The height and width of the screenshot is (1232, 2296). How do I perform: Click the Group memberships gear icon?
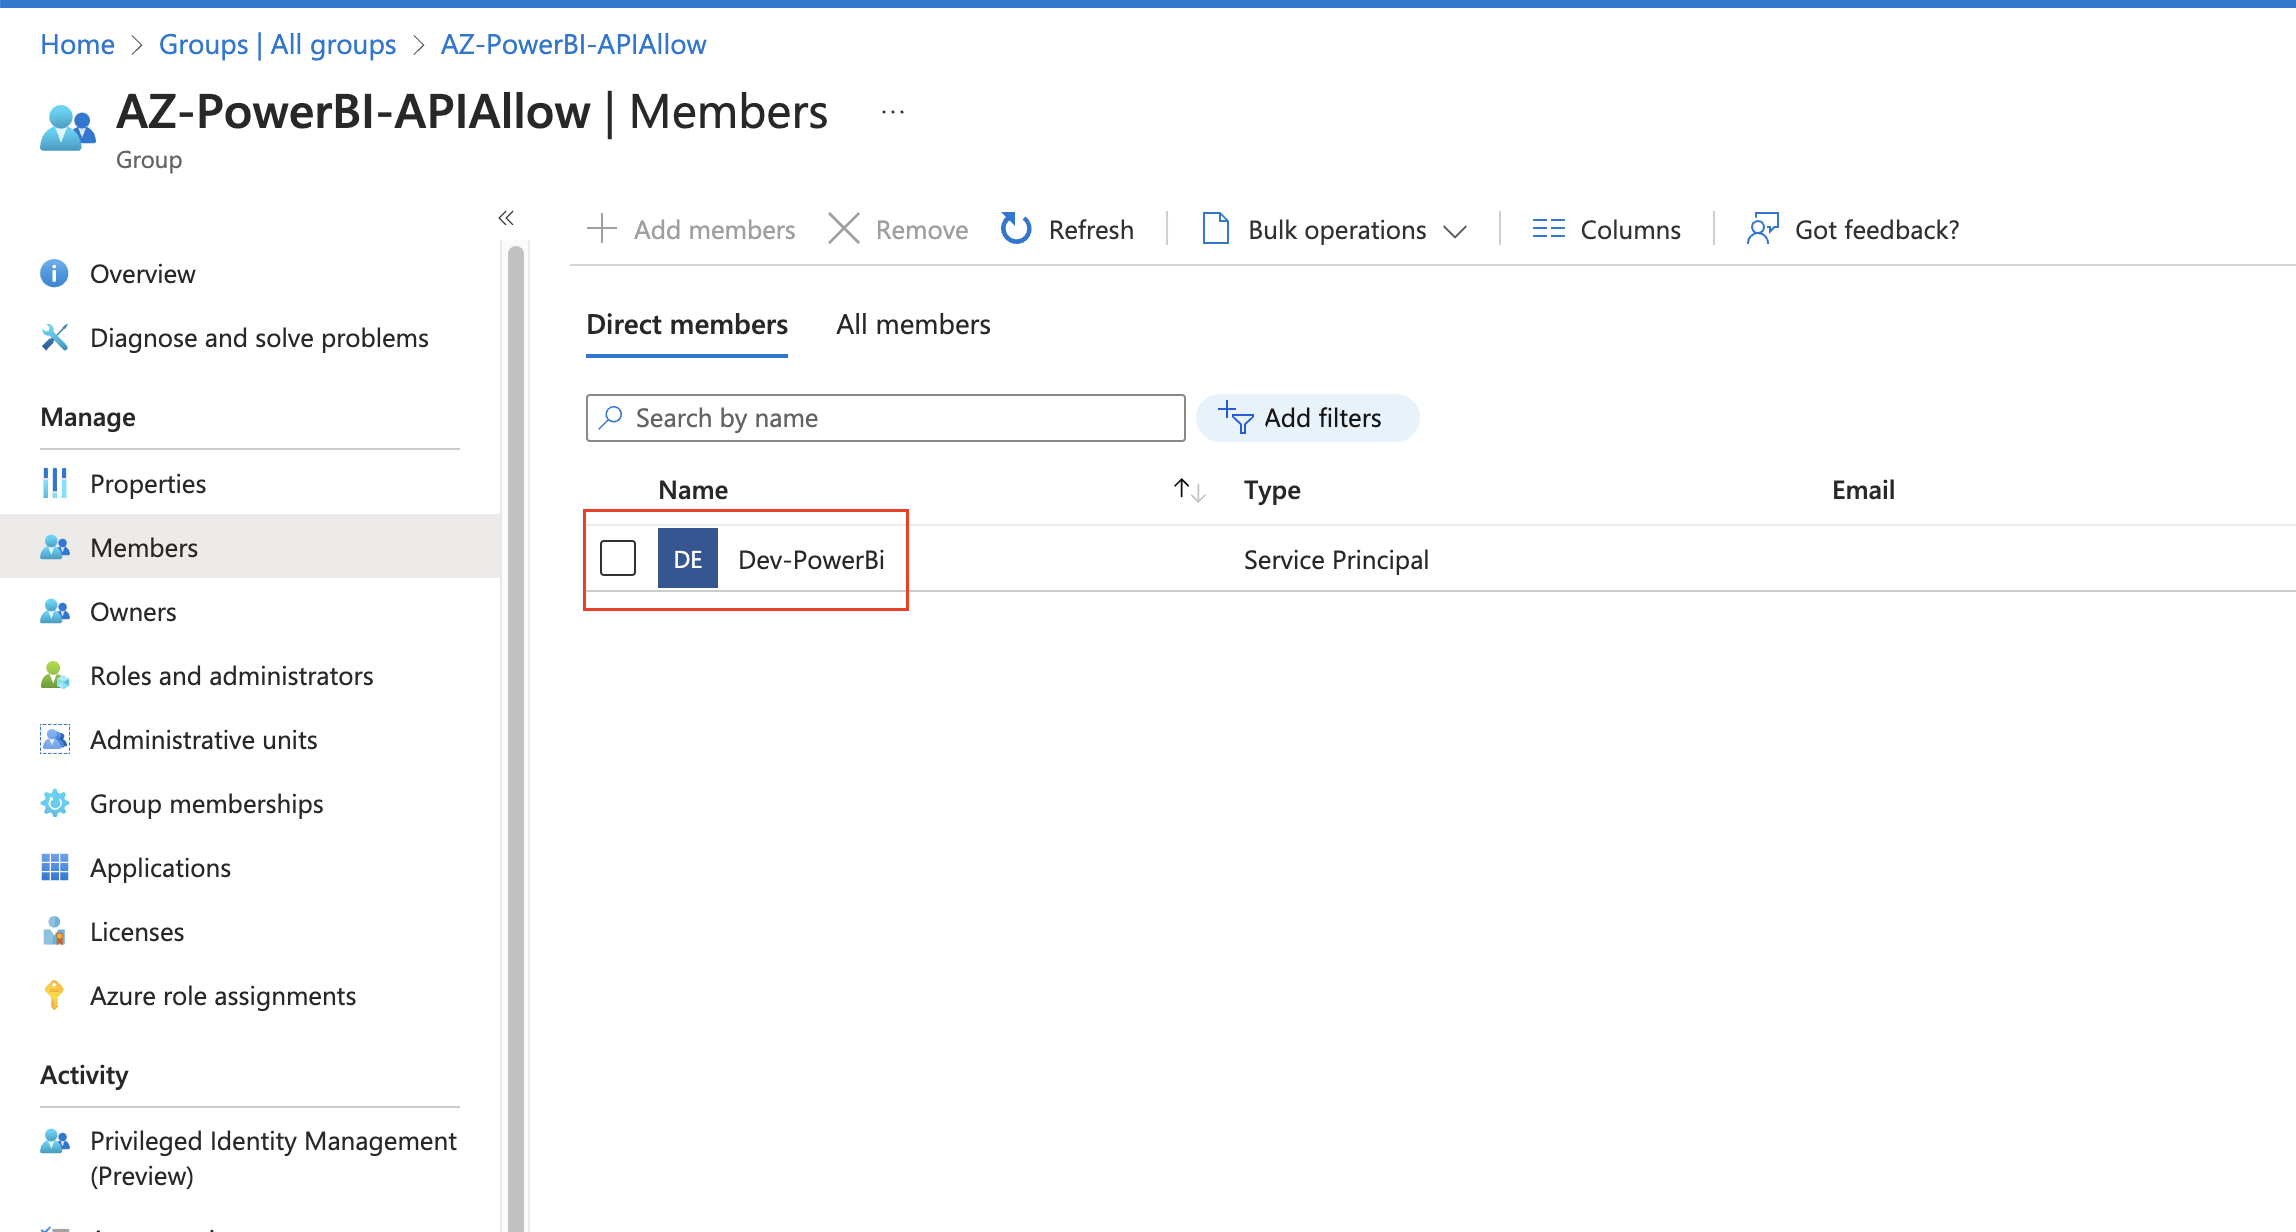pos(54,803)
